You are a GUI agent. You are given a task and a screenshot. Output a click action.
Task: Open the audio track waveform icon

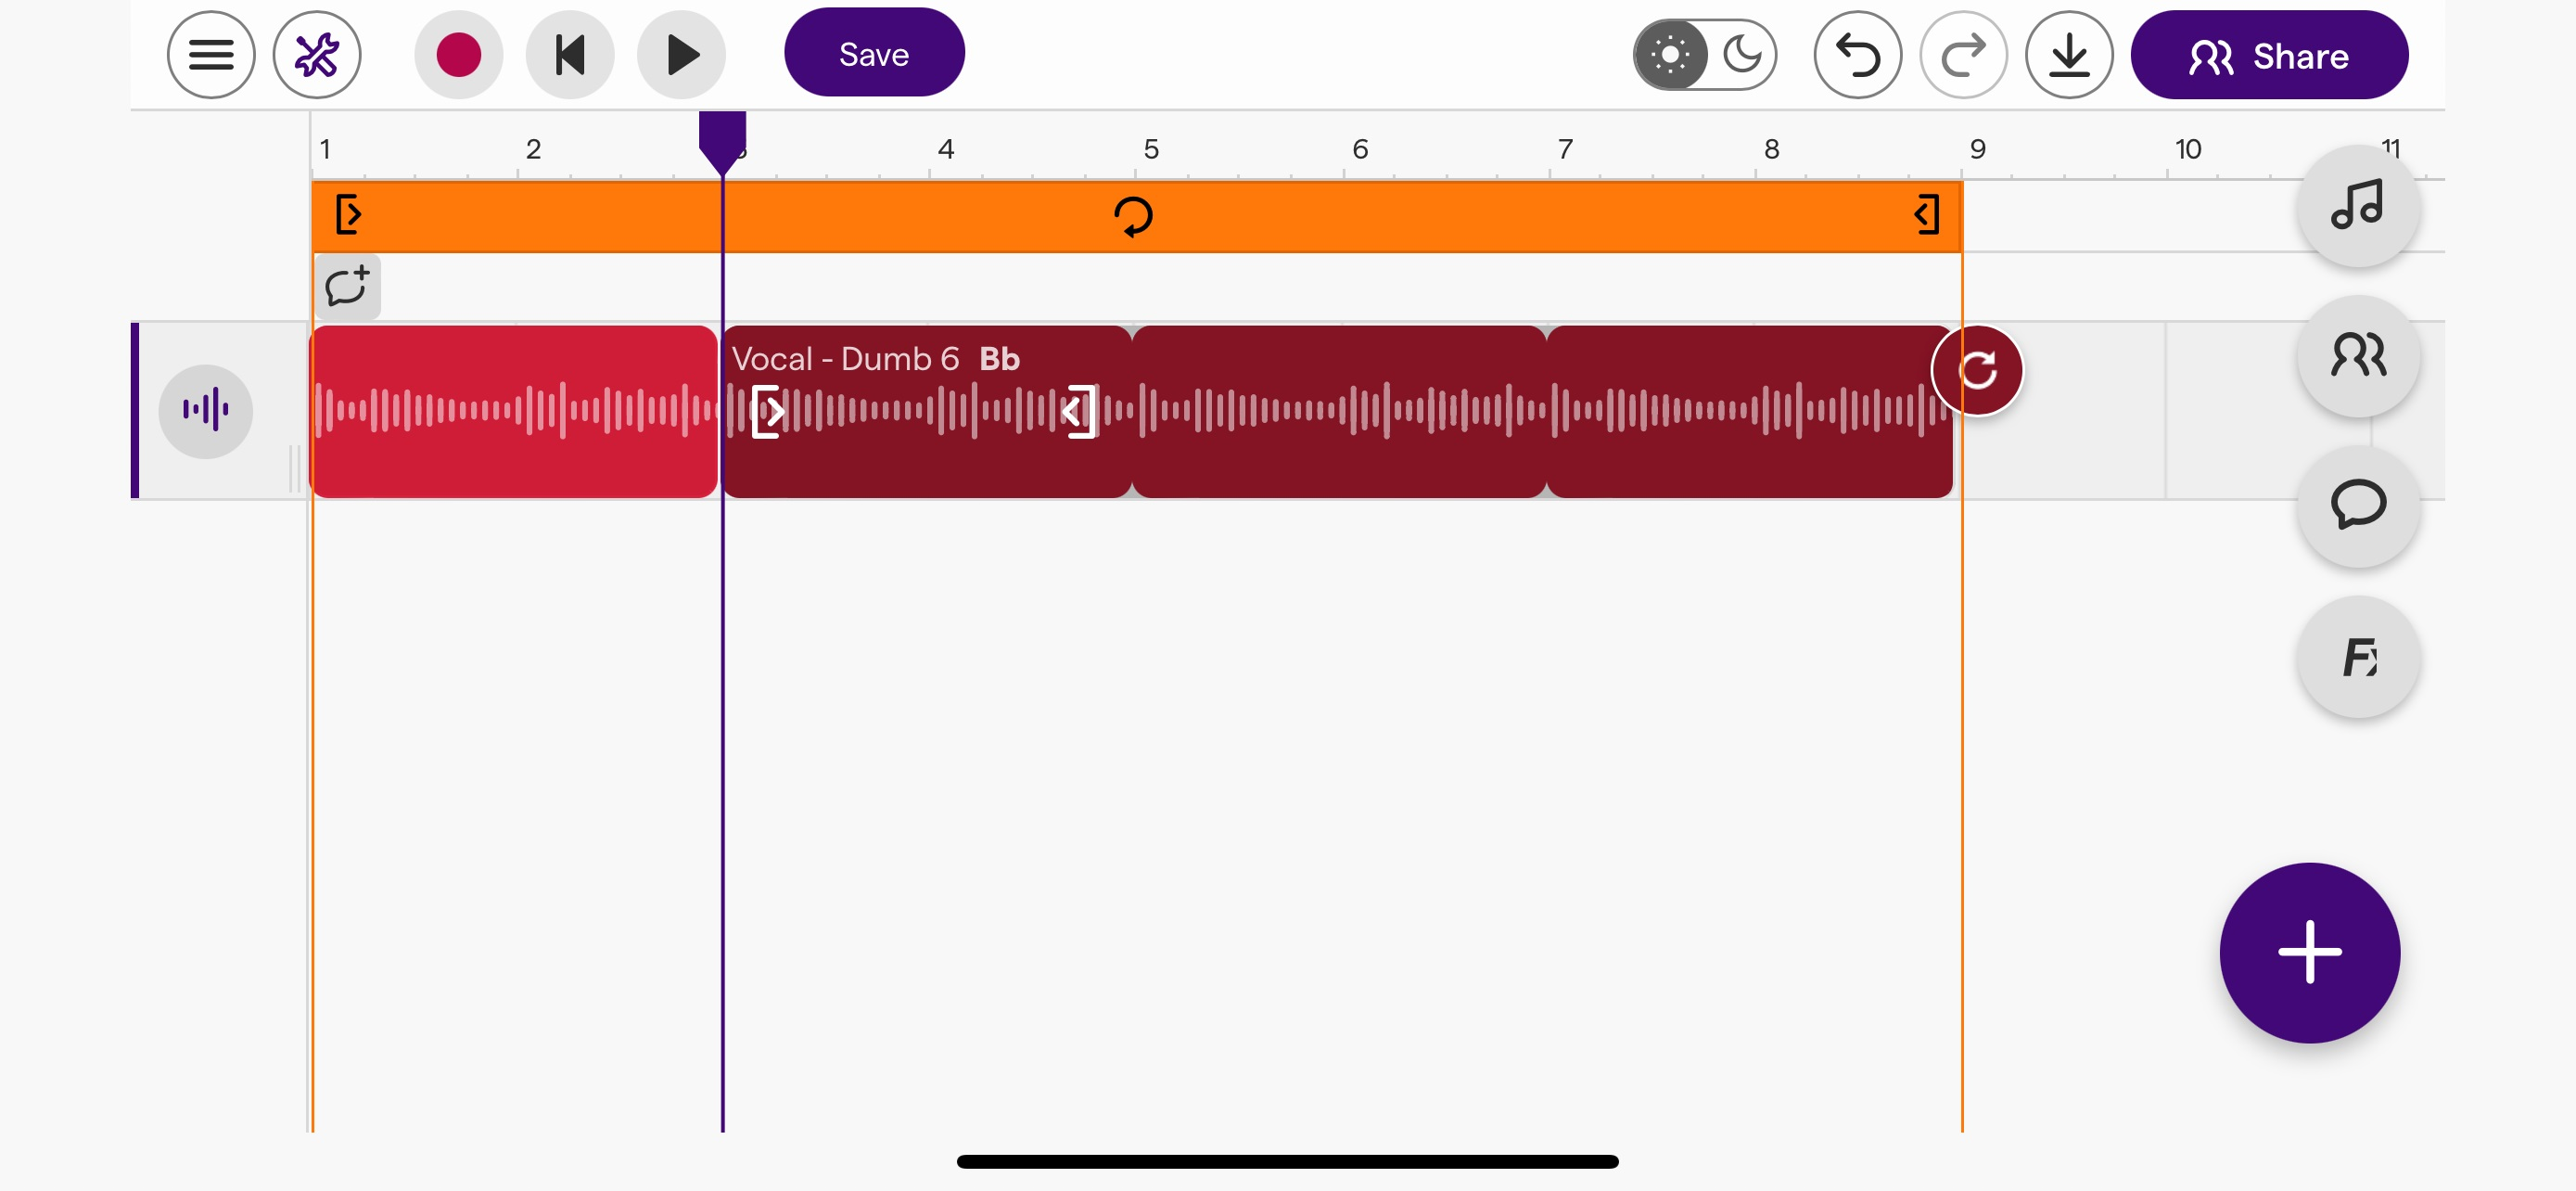point(206,411)
